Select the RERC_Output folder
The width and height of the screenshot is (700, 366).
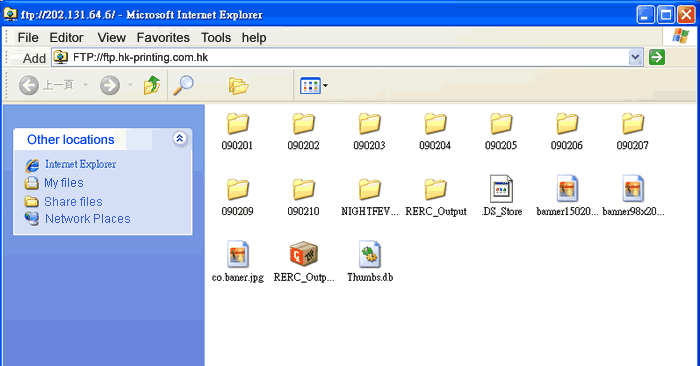tap(436, 197)
